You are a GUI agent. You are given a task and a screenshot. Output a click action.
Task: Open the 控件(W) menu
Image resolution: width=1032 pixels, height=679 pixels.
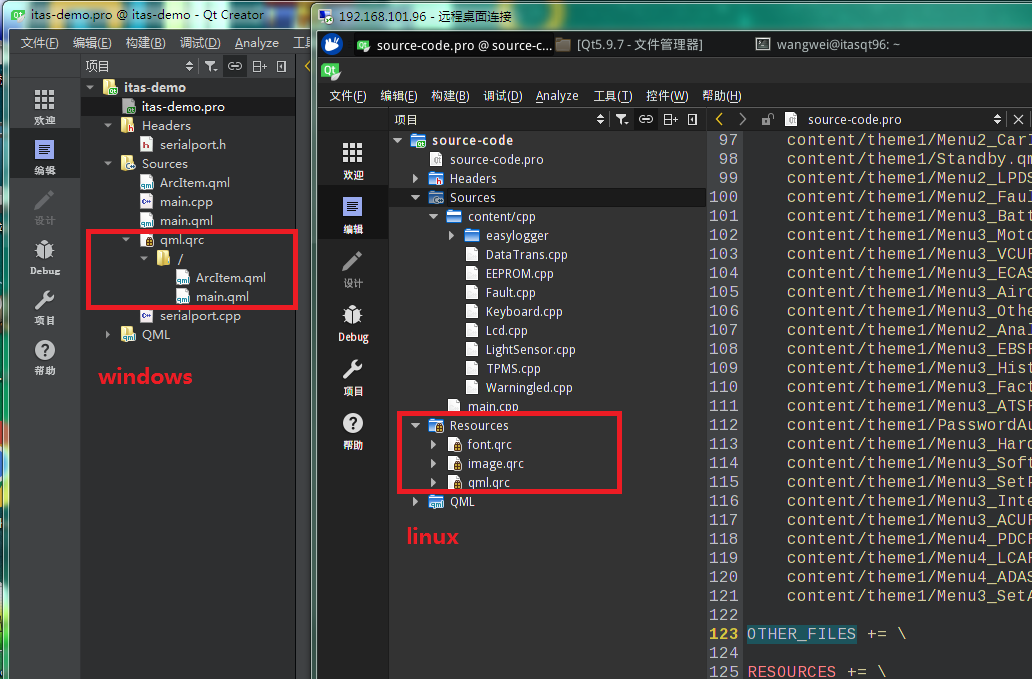pyautogui.click(x=666, y=96)
